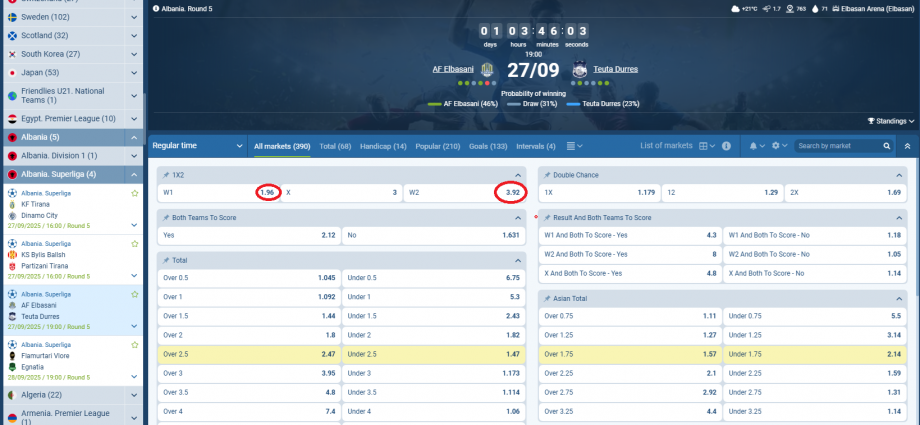Star the Flamurtari Vlore vs Egnatia match
The height and width of the screenshot is (425, 920).
tap(135, 344)
